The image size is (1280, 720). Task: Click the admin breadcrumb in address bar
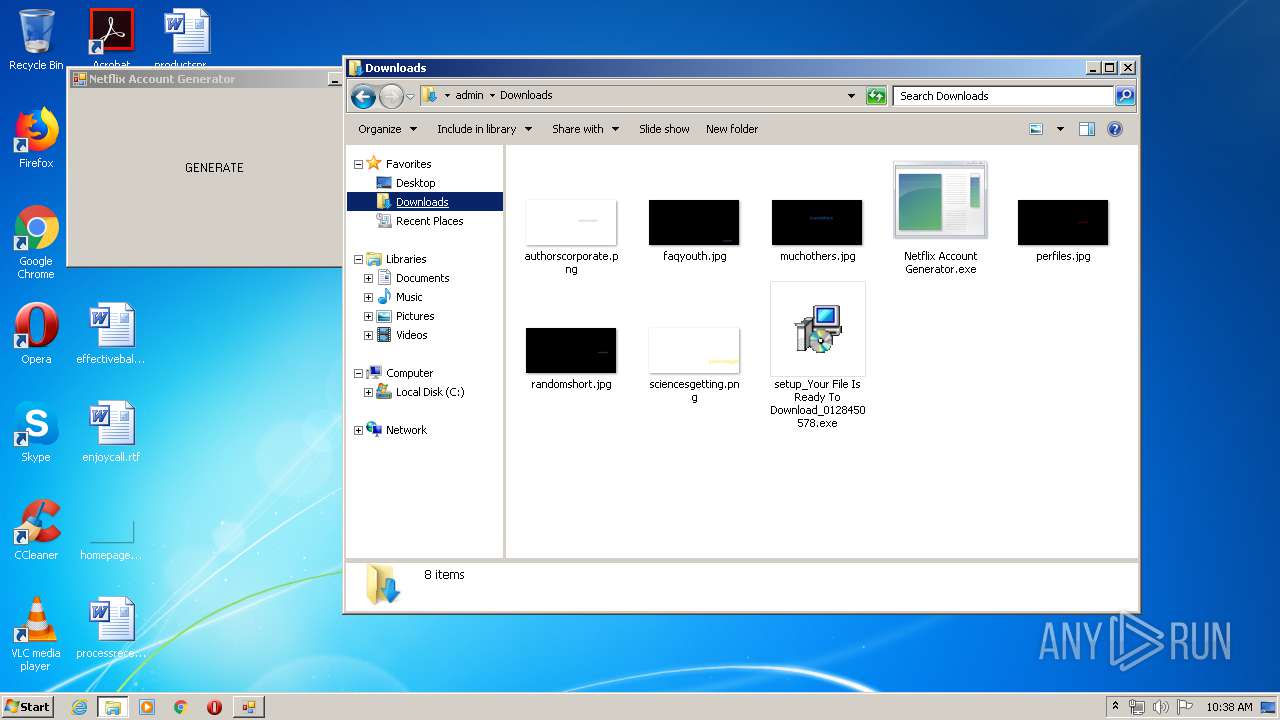(x=469, y=96)
